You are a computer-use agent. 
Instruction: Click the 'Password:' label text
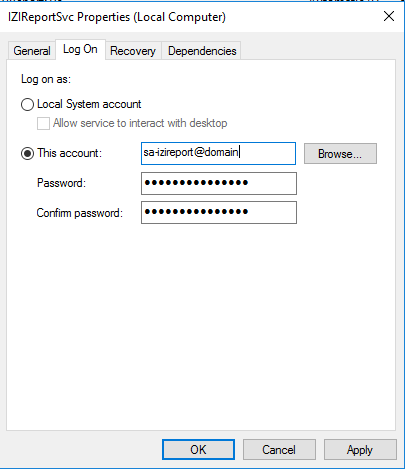coord(61,183)
